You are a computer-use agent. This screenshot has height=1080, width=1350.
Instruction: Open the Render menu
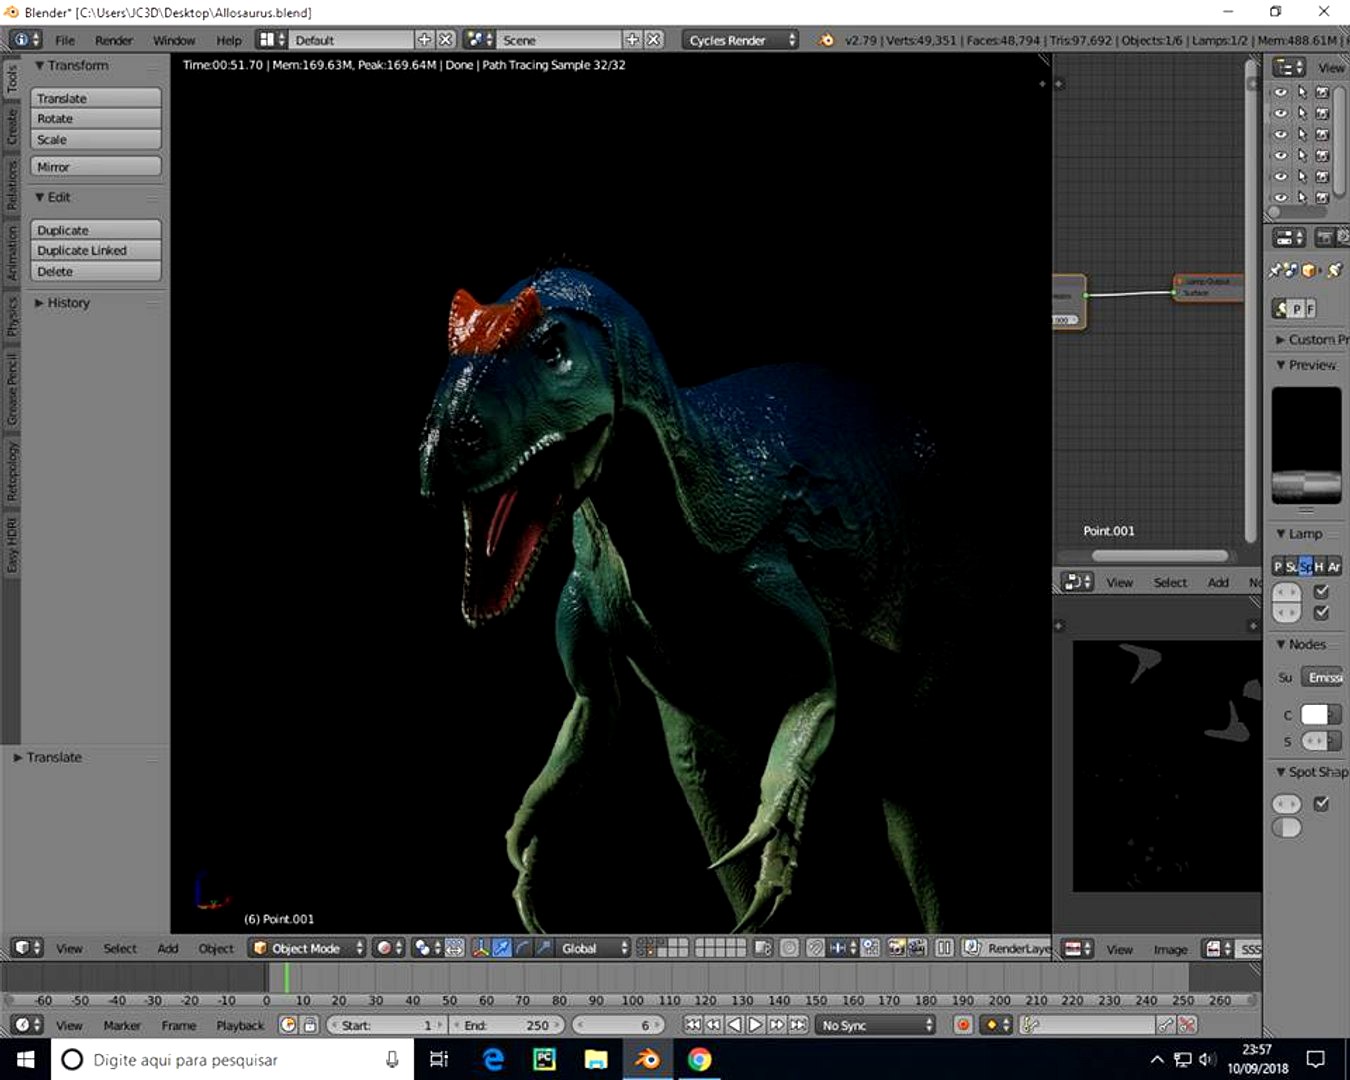114,40
